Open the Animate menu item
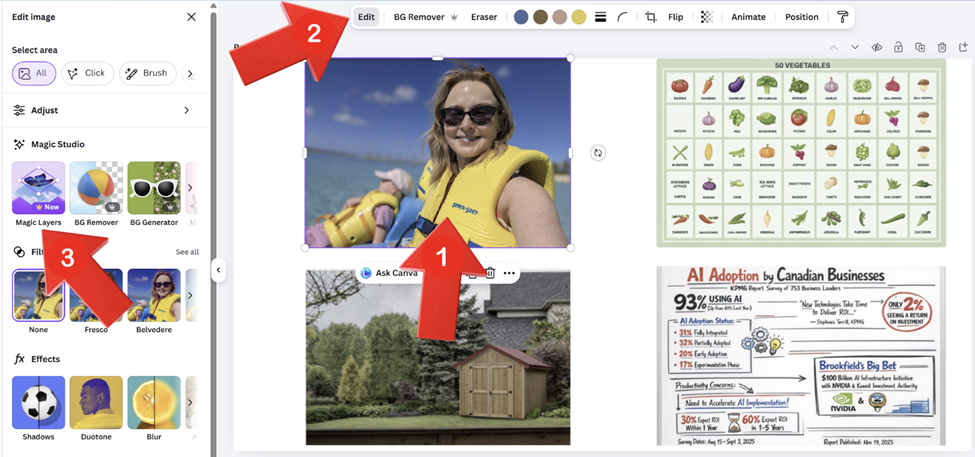The height and width of the screenshot is (457, 975). [x=748, y=17]
